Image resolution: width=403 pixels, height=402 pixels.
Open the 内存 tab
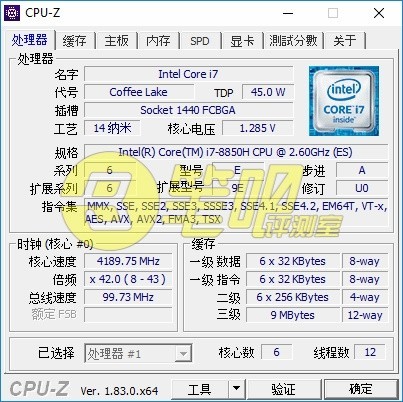158,41
